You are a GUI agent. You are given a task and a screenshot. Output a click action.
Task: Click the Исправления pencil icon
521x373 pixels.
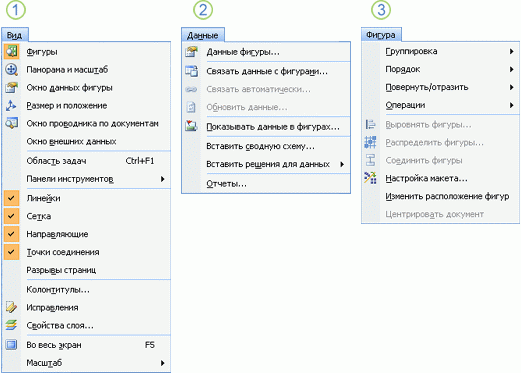pyautogui.click(x=11, y=307)
